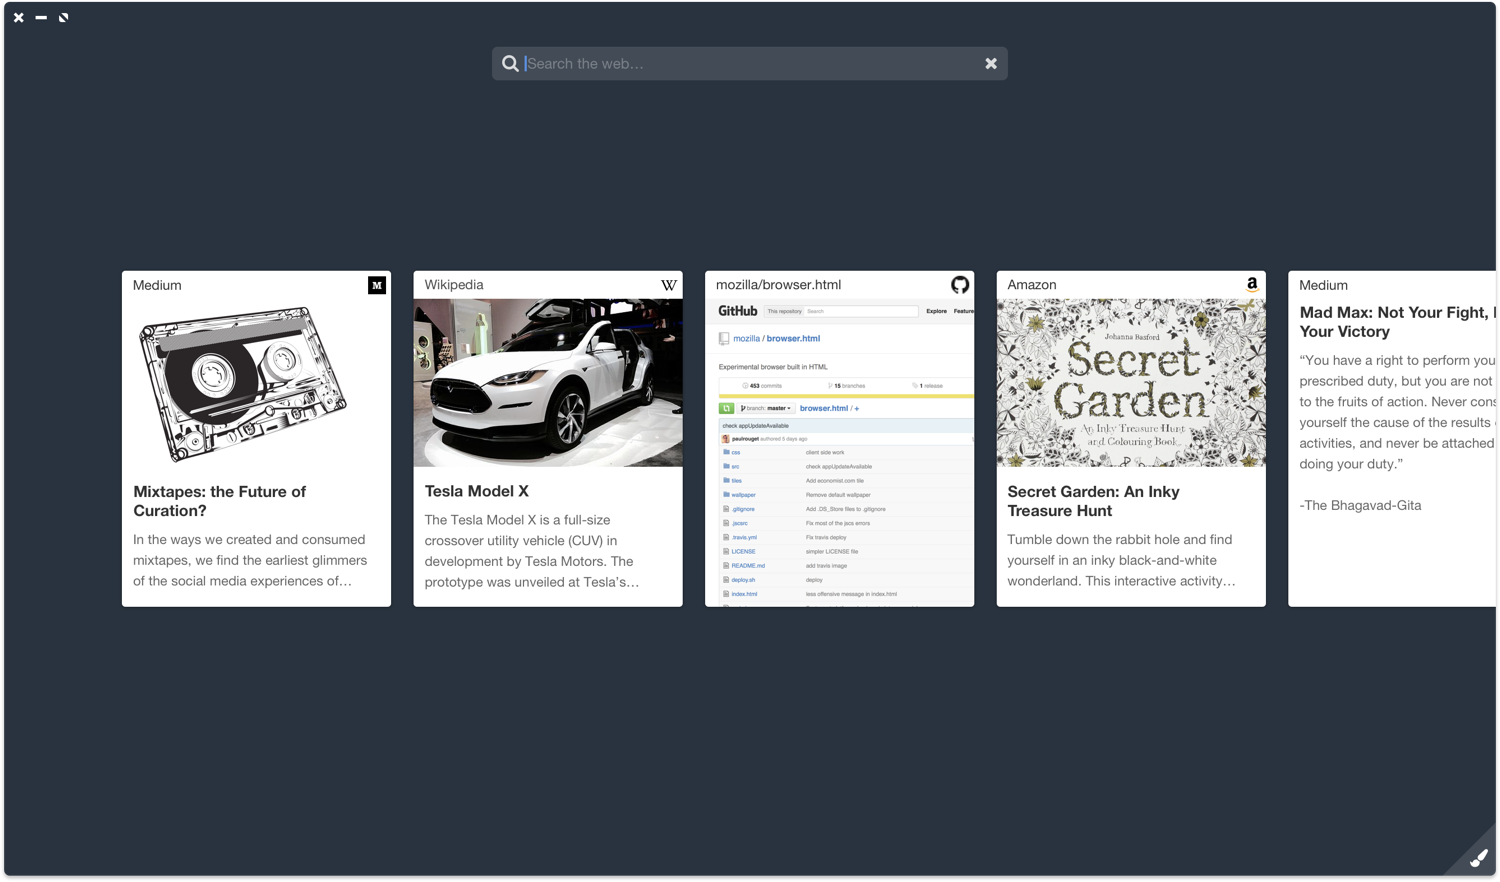Viewport: 1500px width, 882px height.
Task: Click the GitHub octocat icon on the browser.html card
Action: coord(960,285)
